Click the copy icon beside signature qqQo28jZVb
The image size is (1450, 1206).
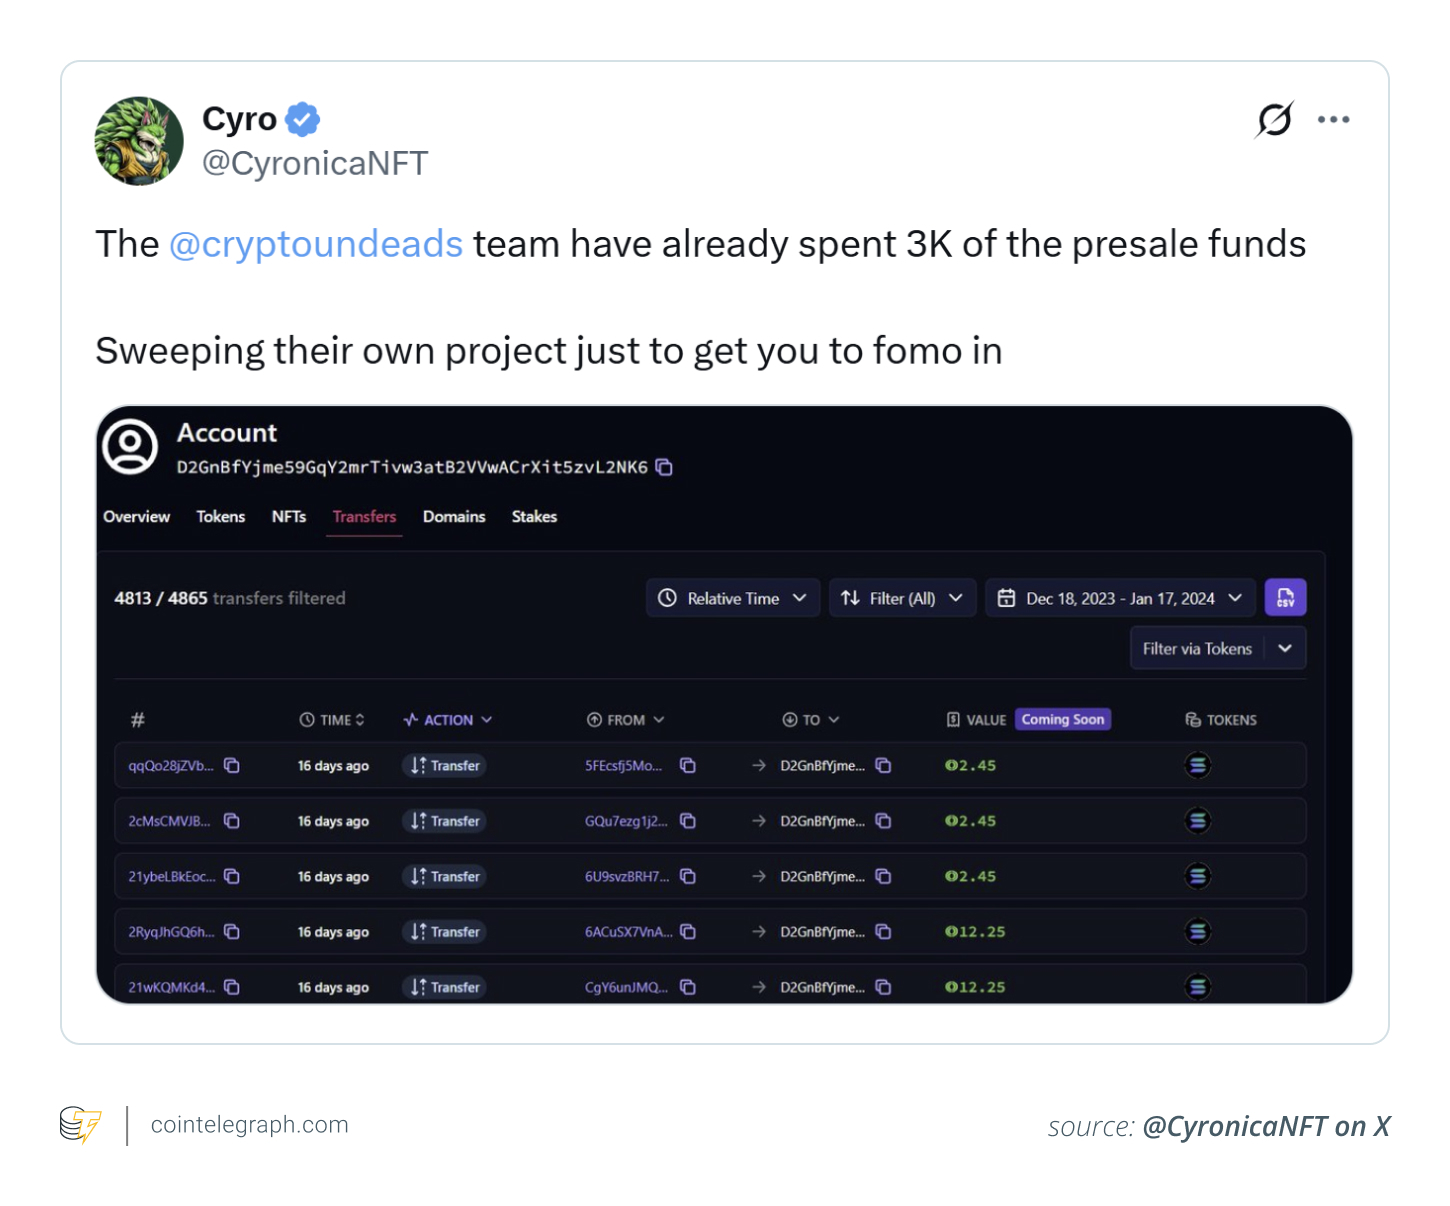pos(231,765)
